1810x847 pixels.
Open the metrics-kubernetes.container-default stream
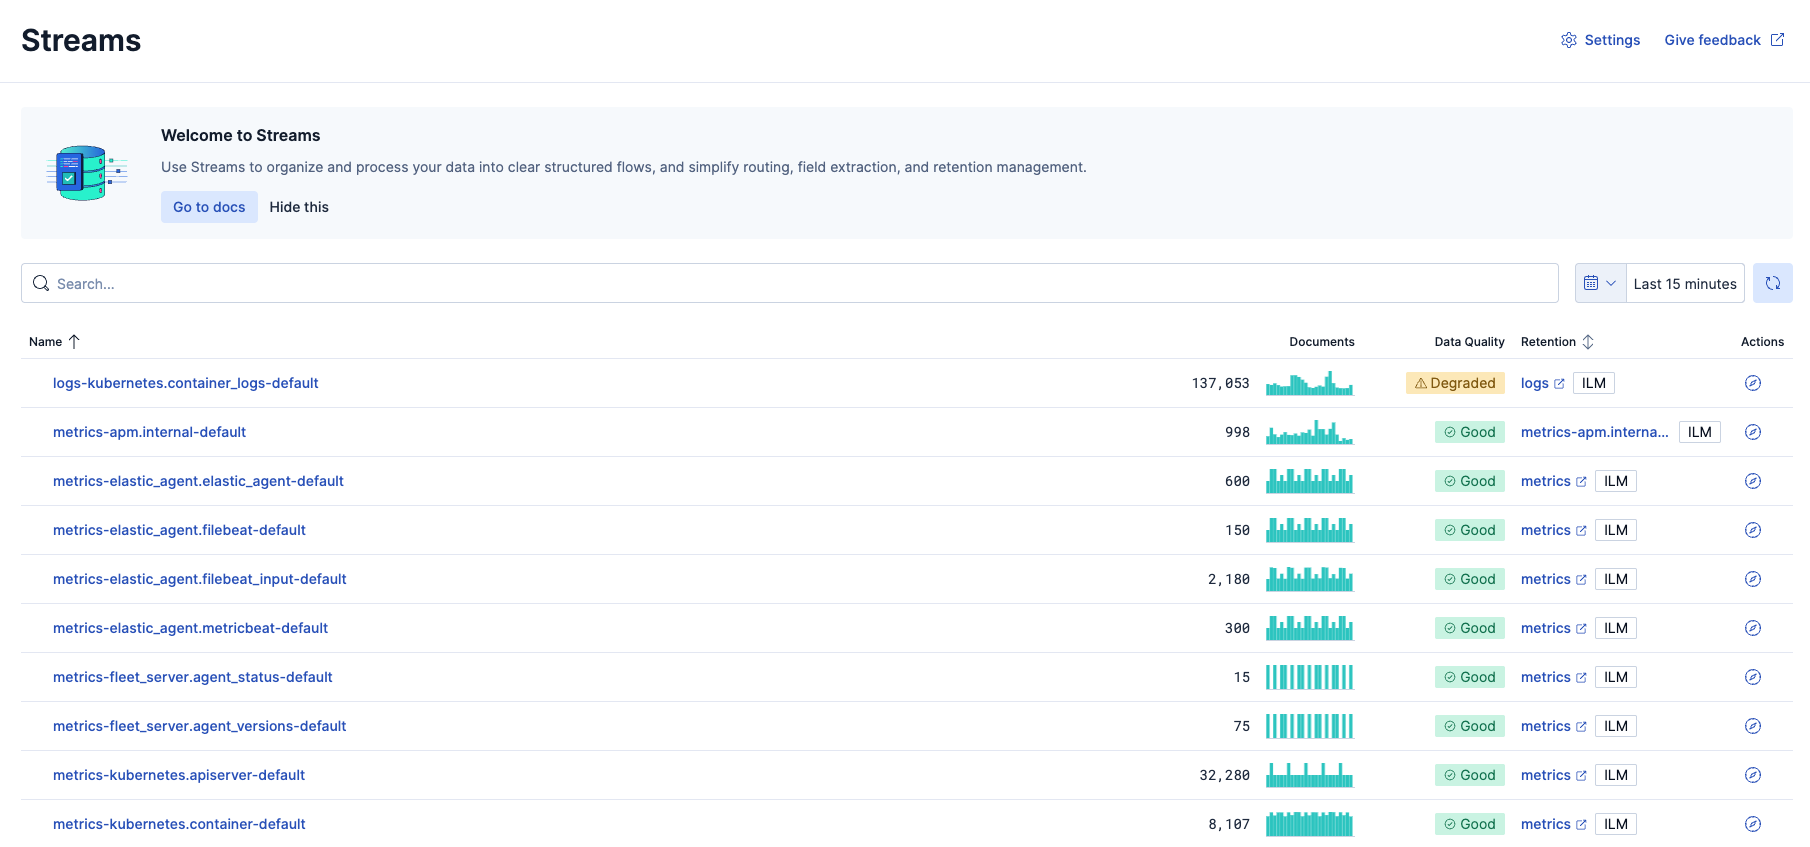tap(179, 824)
